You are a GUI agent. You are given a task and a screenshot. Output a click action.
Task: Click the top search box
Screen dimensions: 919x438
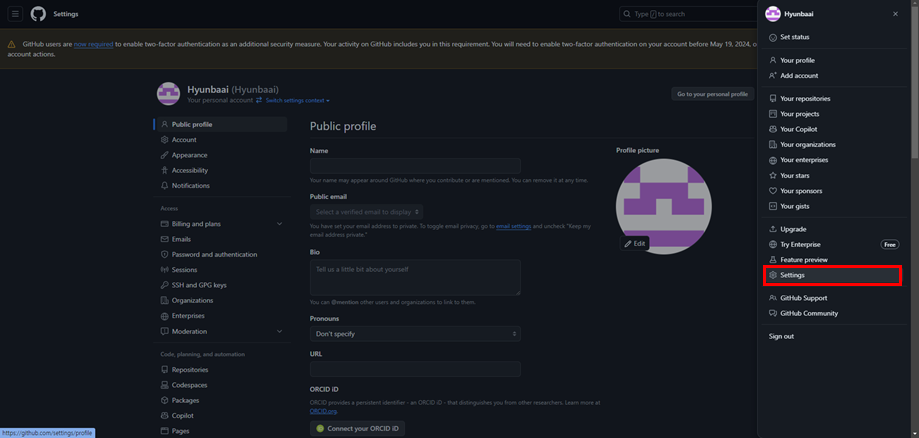click(687, 14)
